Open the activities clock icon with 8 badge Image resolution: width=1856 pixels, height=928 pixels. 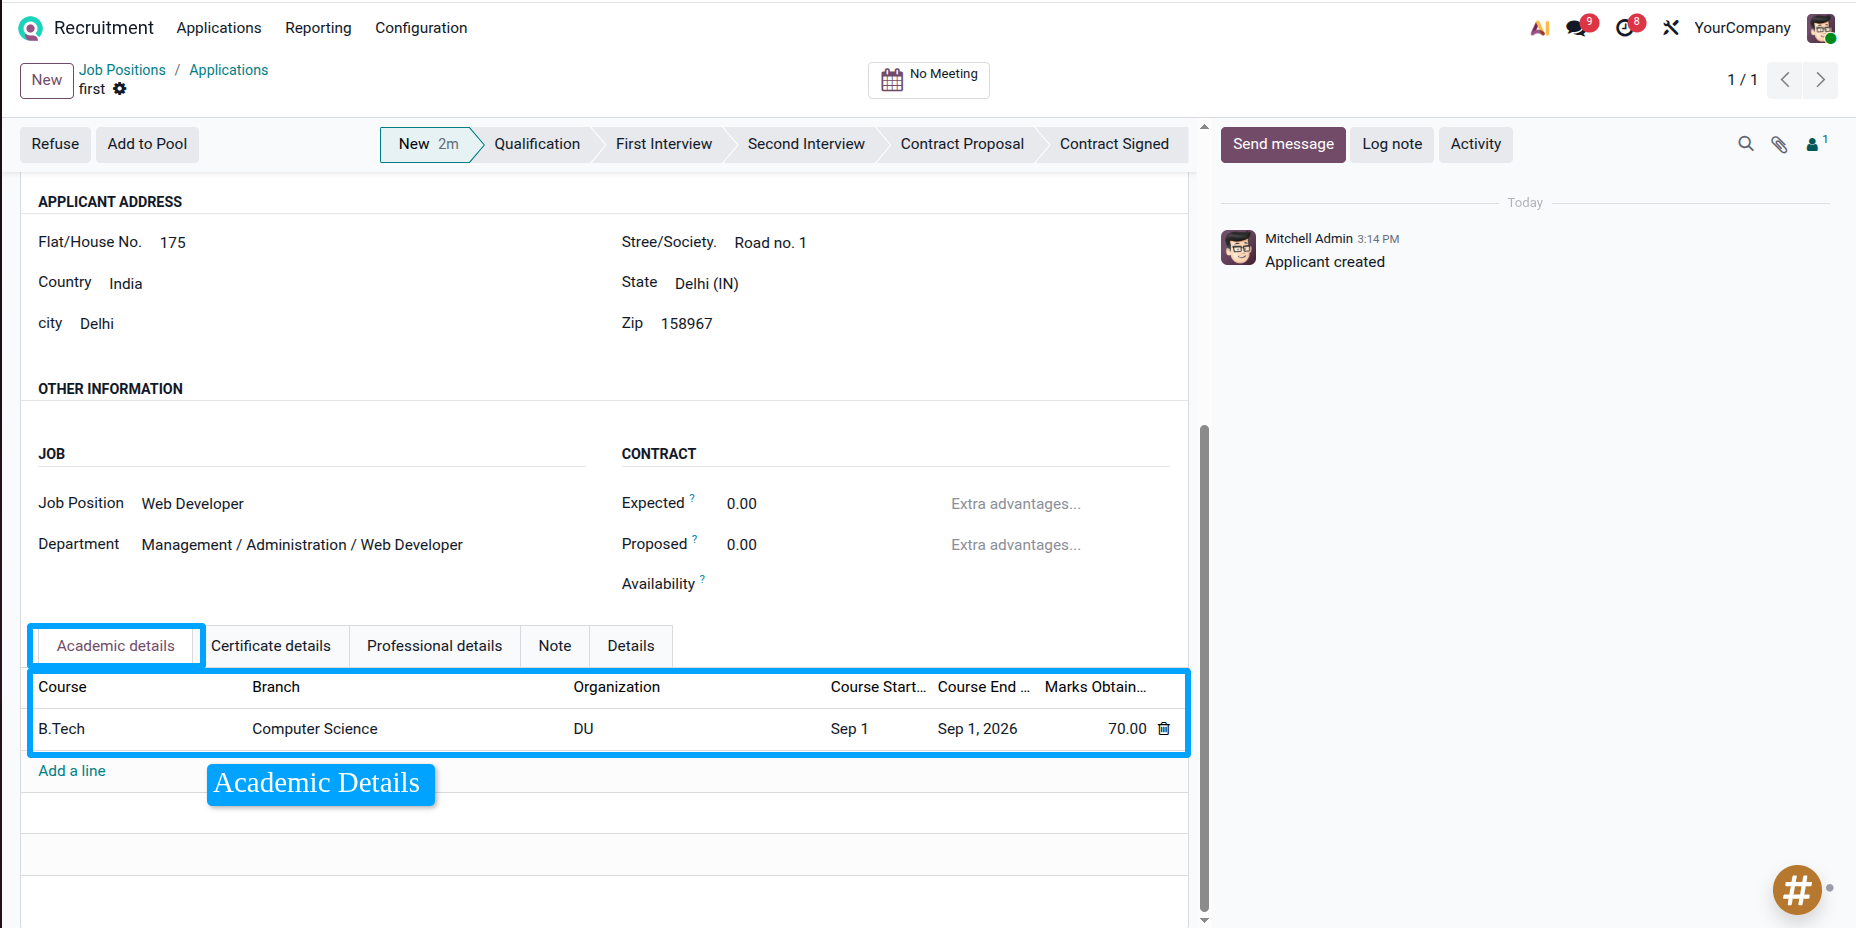pyautogui.click(x=1625, y=28)
